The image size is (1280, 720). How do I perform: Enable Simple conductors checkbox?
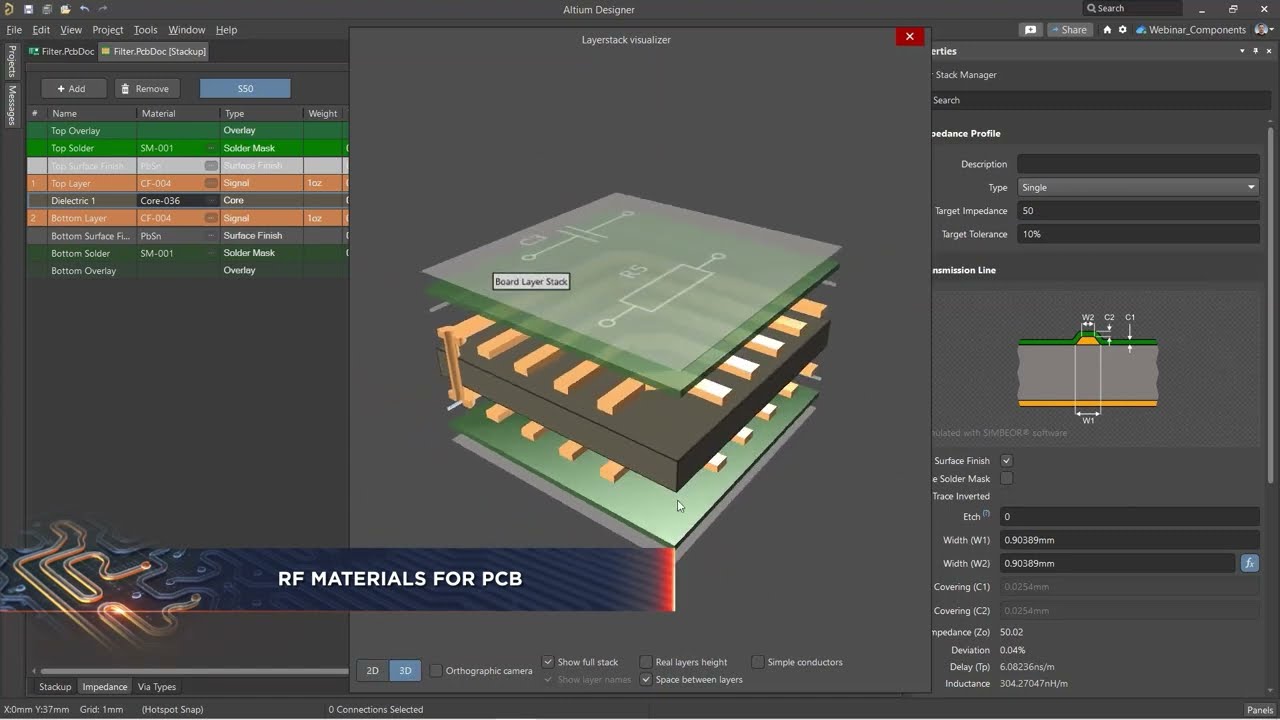[x=758, y=662]
